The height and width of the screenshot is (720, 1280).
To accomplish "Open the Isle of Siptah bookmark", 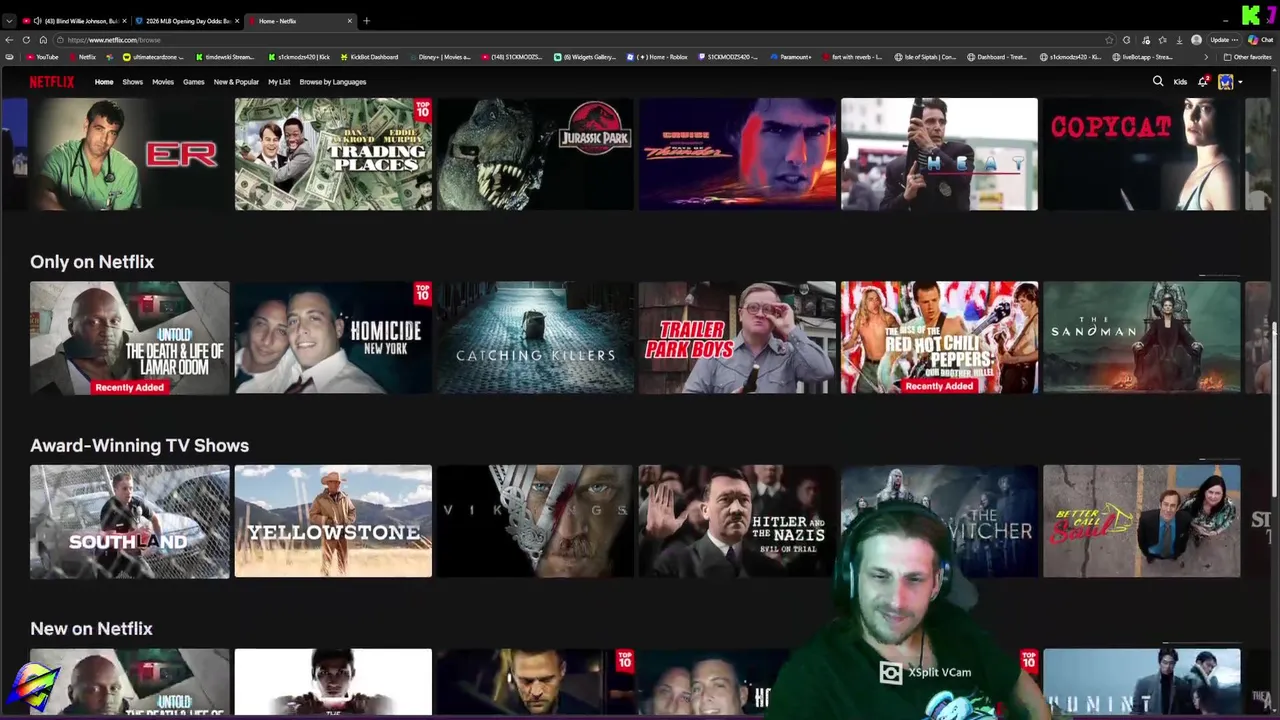I will [x=925, y=57].
